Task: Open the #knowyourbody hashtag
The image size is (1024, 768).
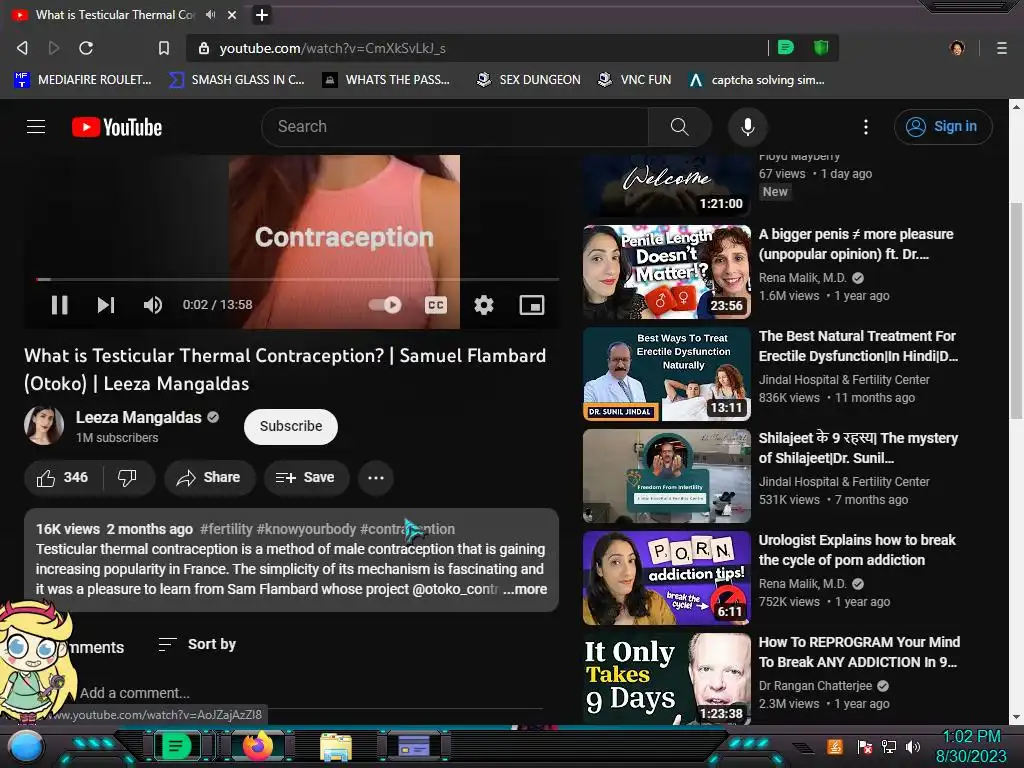Action: click(306, 529)
